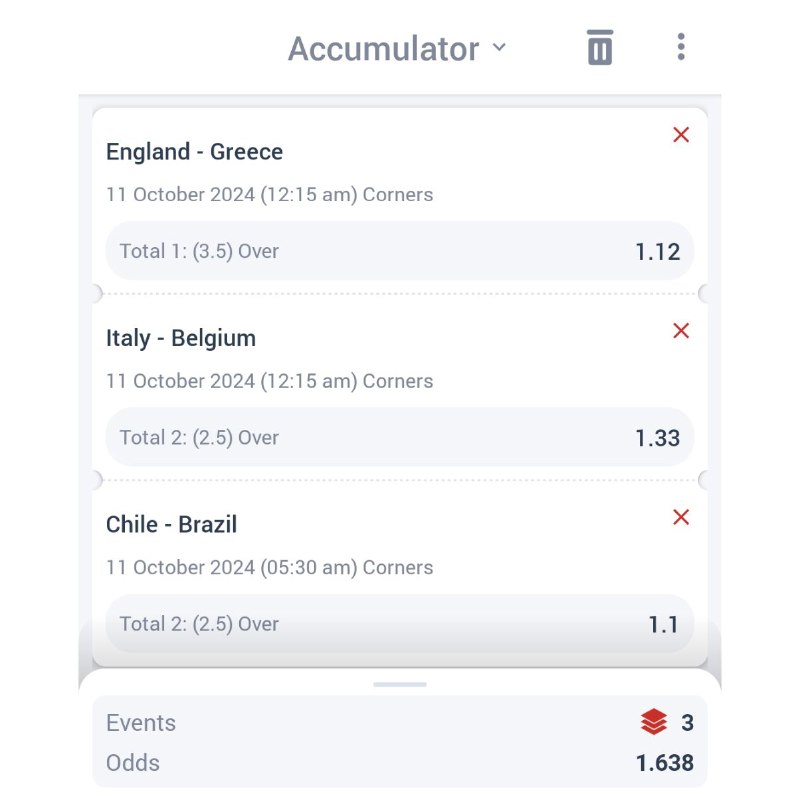This screenshot has width=800, height=800.
Task: Select the Chile - Brazil match title
Action: click(171, 524)
